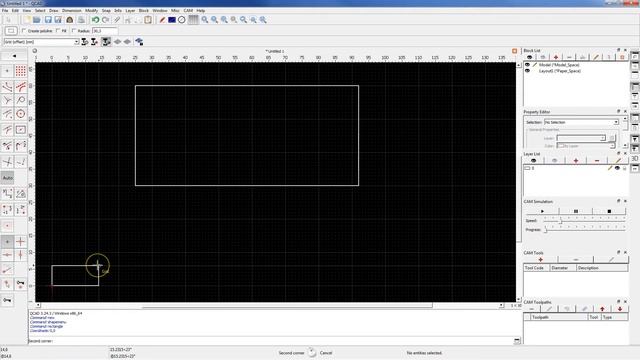Add a new layer with red plus

coord(576,161)
